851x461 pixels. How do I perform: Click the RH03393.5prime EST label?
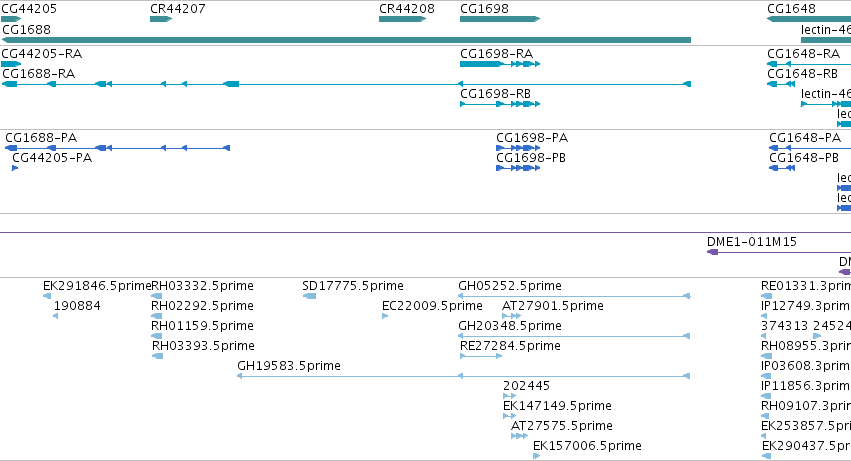(203, 346)
